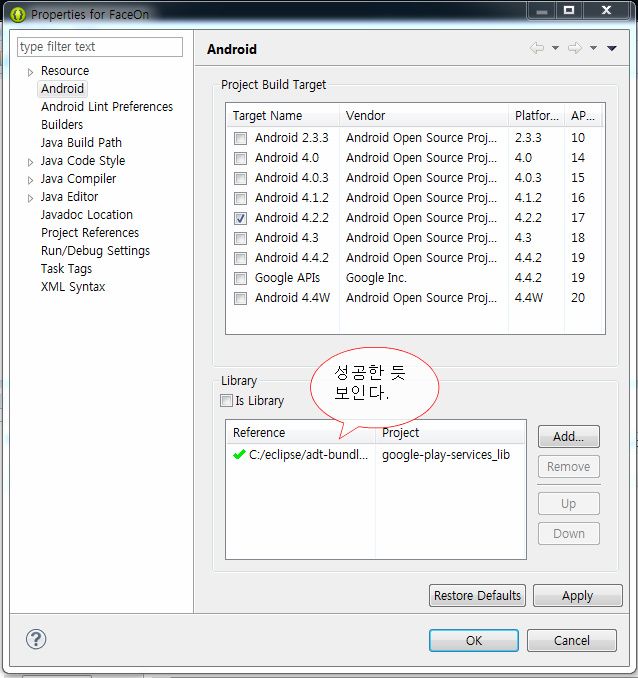Click the Platform column header
Viewport: 638px width, 678px height.
pyautogui.click(x=537, y=115)
